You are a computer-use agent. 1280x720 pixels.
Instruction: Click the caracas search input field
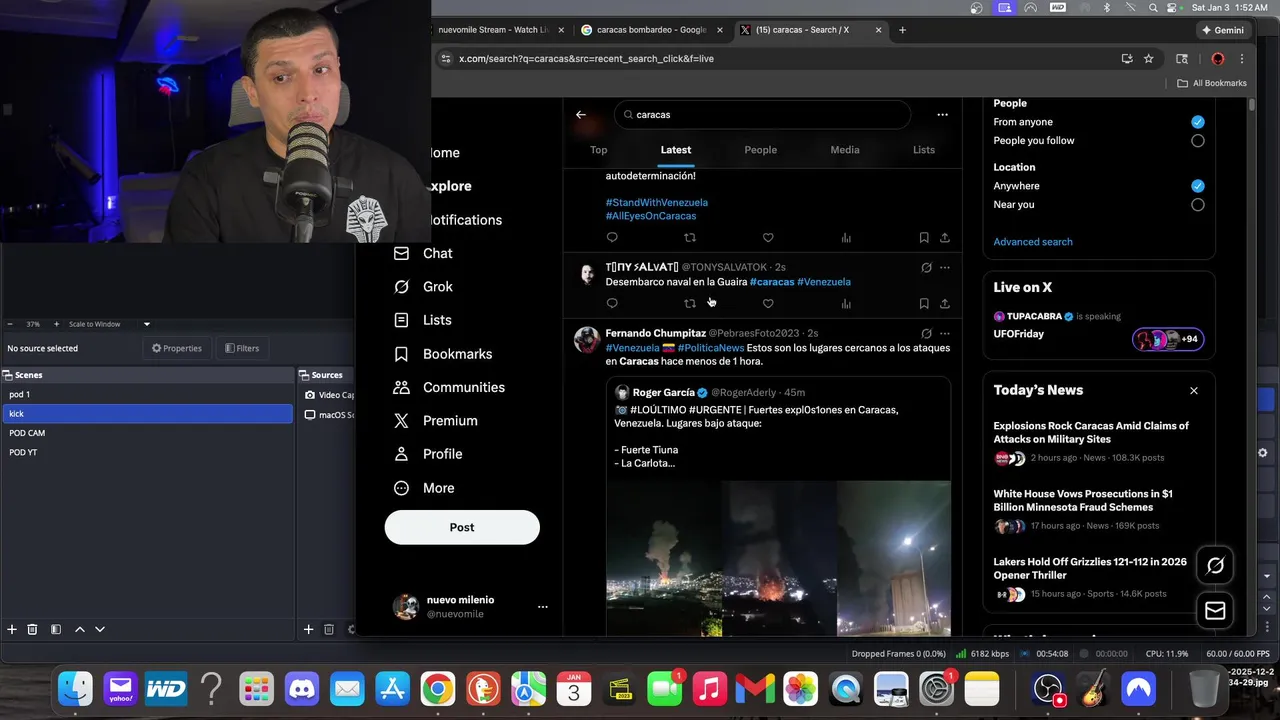click(762, 115)
